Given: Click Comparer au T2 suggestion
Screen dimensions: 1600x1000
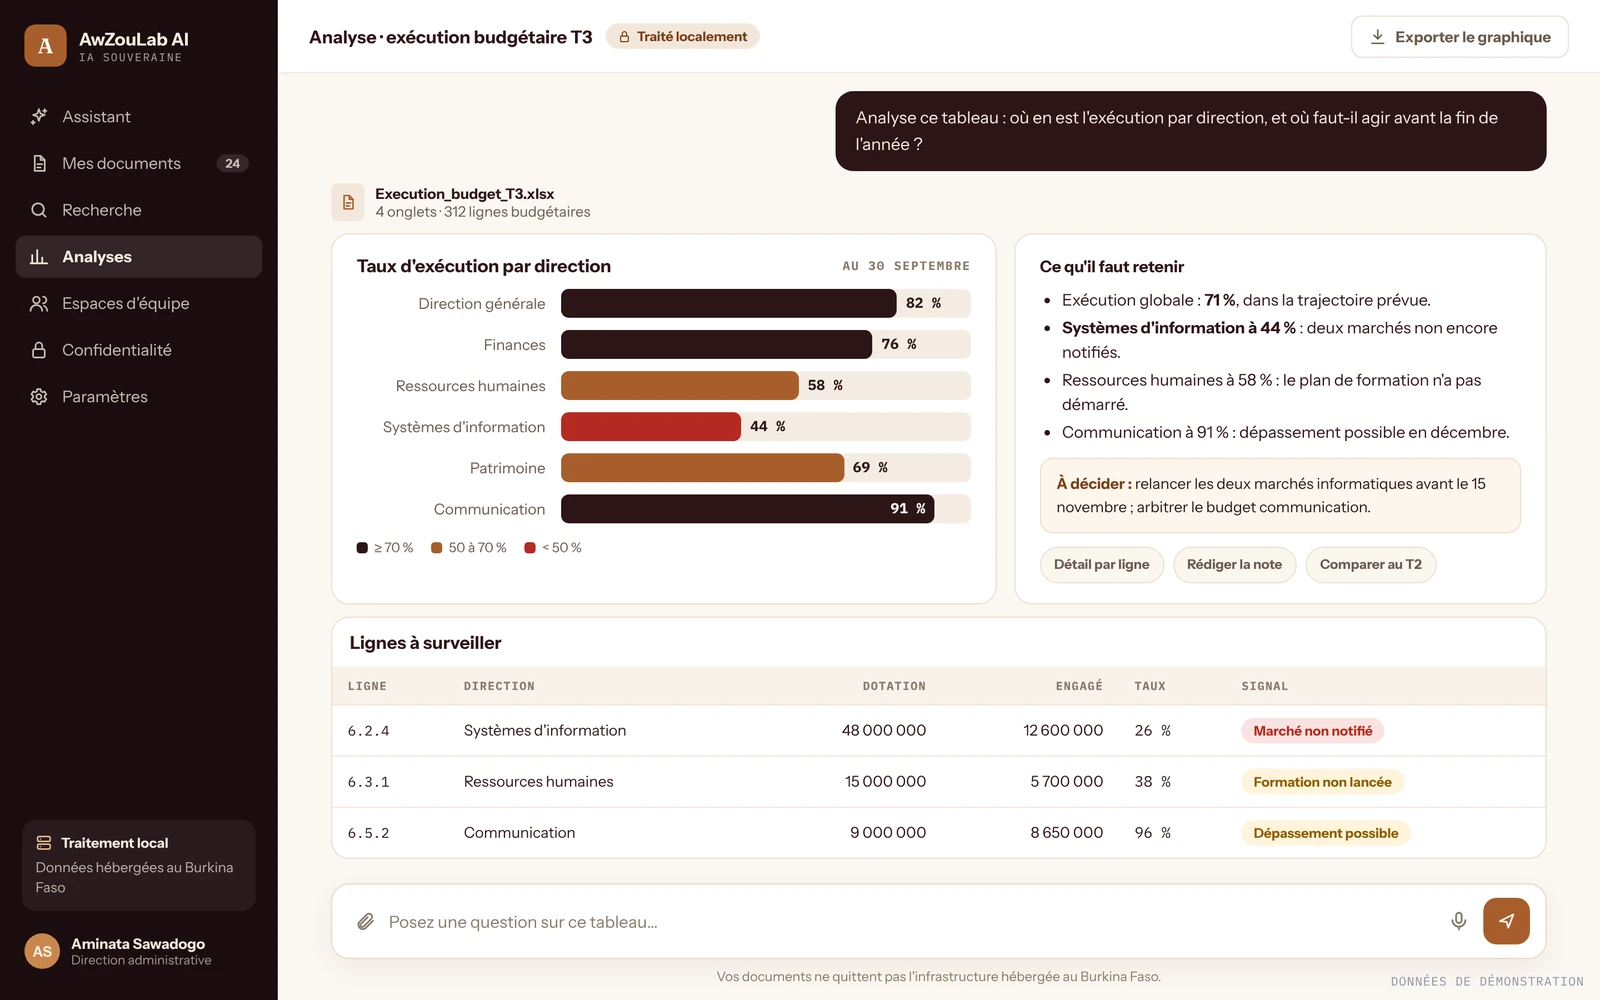Looking at the screenshot, I should (x=1370, y=565).
